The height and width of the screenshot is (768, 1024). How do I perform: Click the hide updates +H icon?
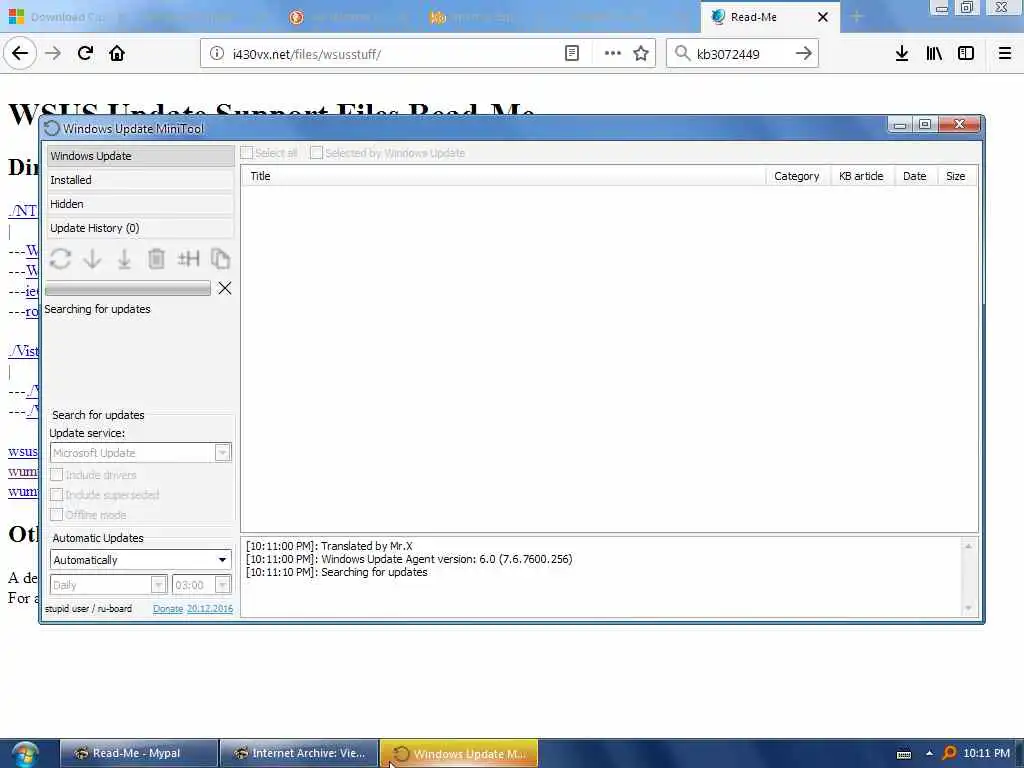pos(188,259)
